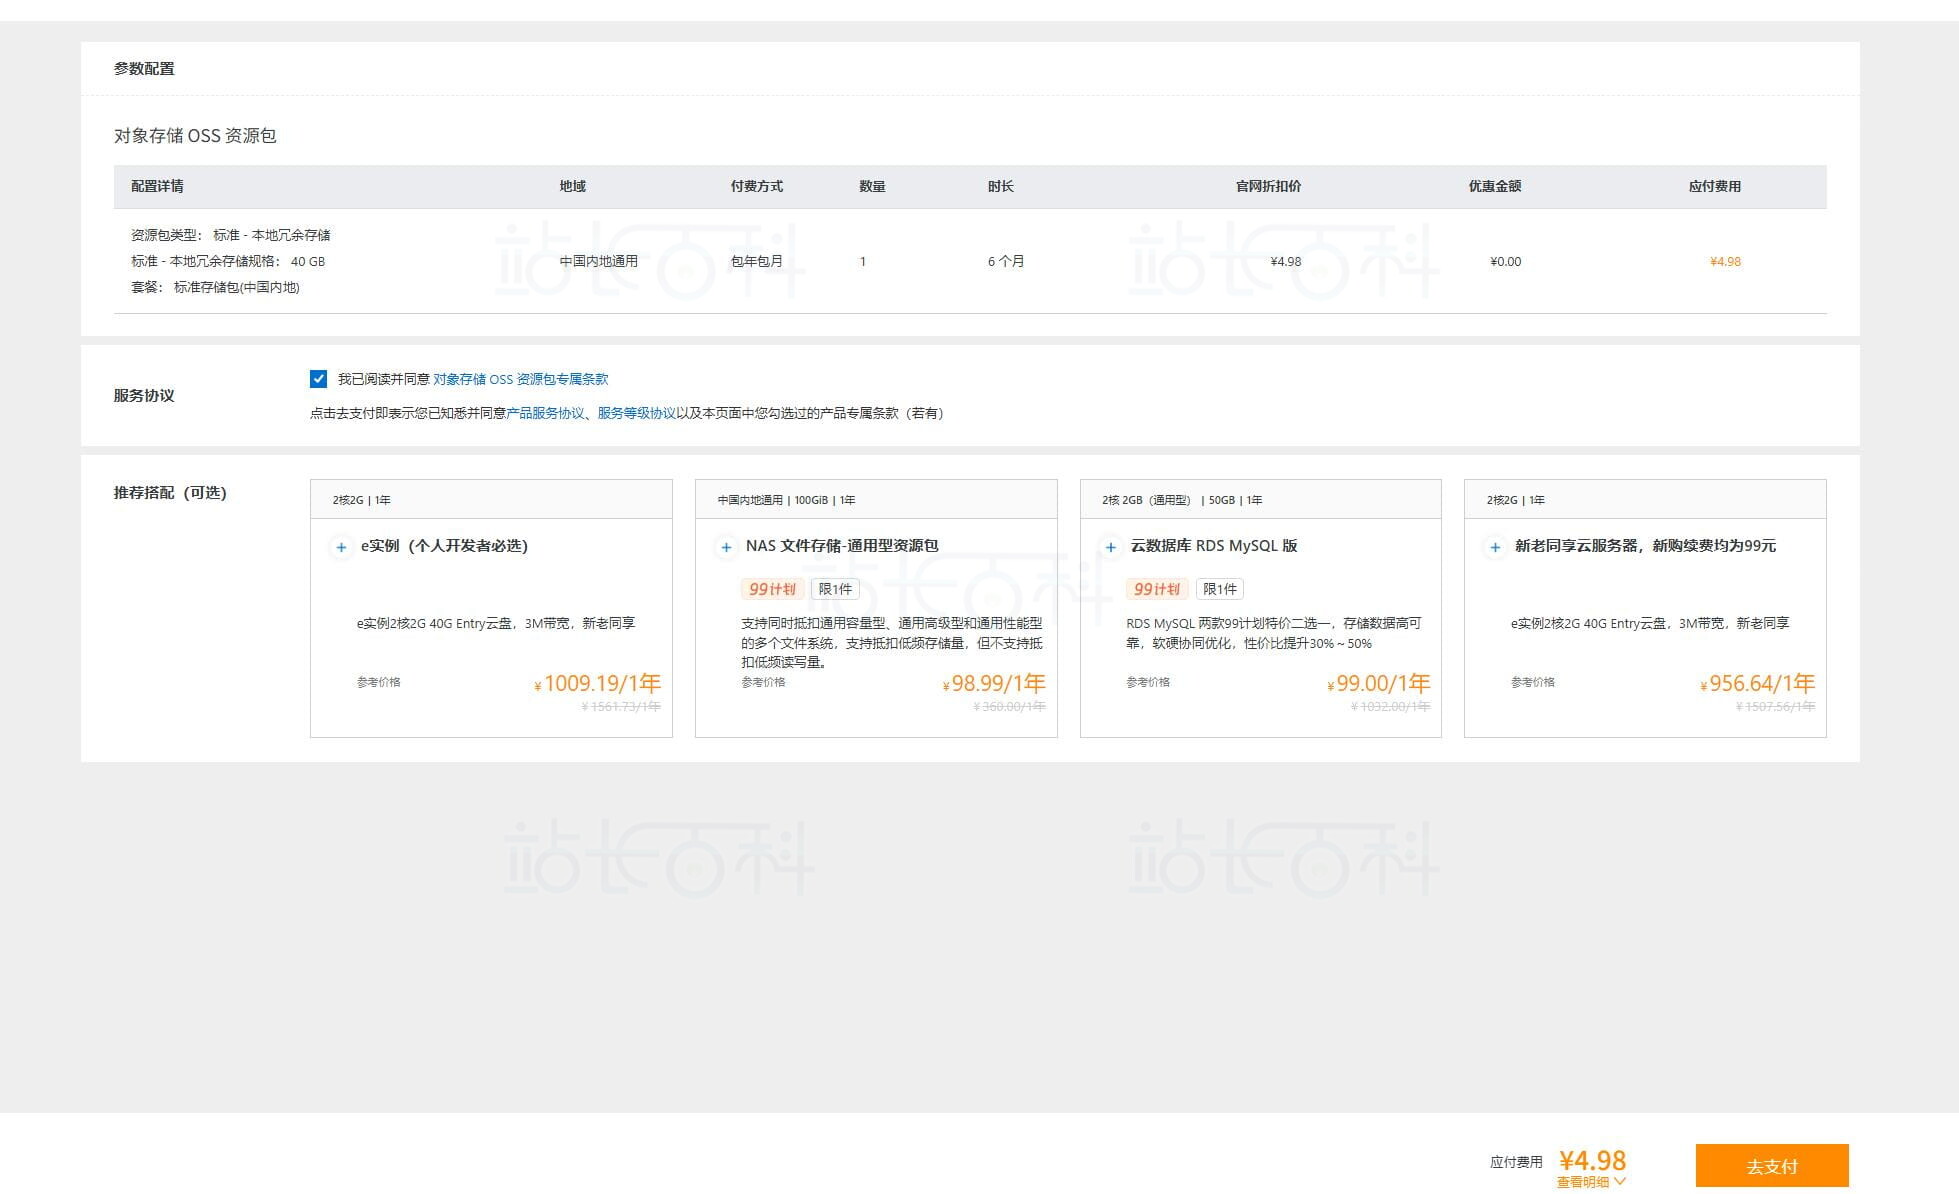
Task: Select the e实例 (个人开发者必选) card title
Action: pos(444,546)
